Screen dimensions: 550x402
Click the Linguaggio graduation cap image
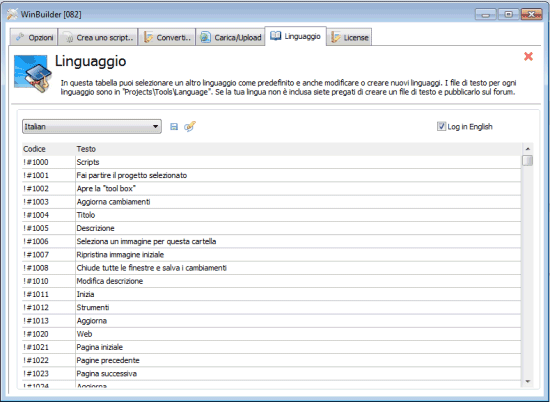(x=33, y=73)
